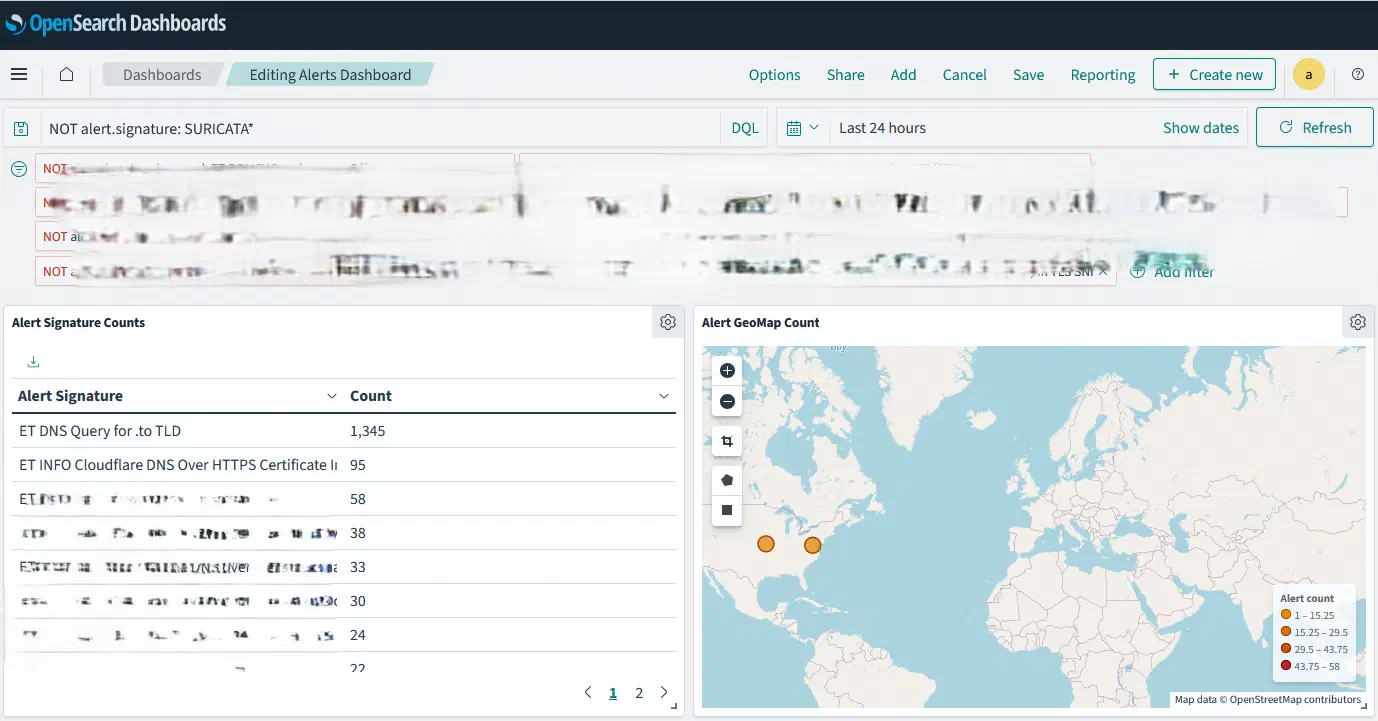Click the 1 – 15.25 legend swatch

point(1286,615)
